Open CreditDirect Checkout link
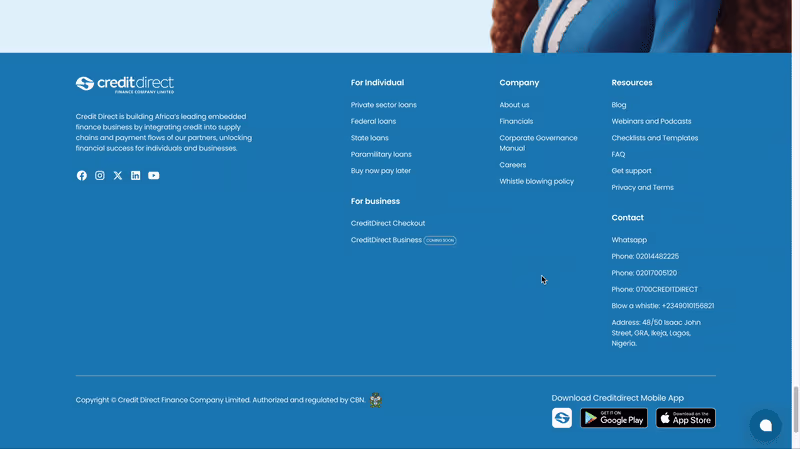The height and width of the screenshot is (449, 800). click(388, 223)
